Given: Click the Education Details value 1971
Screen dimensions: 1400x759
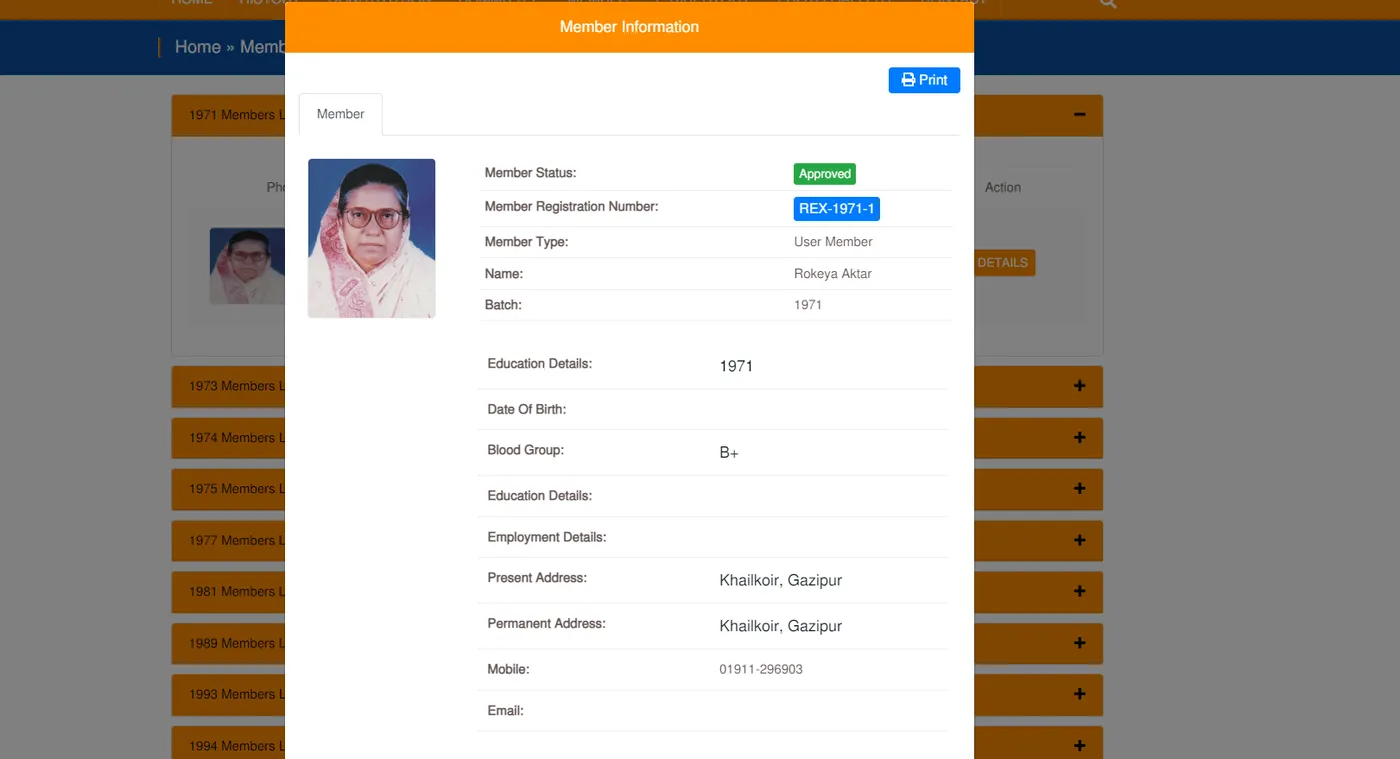Looking at the screenshot, I should point(736,366).
